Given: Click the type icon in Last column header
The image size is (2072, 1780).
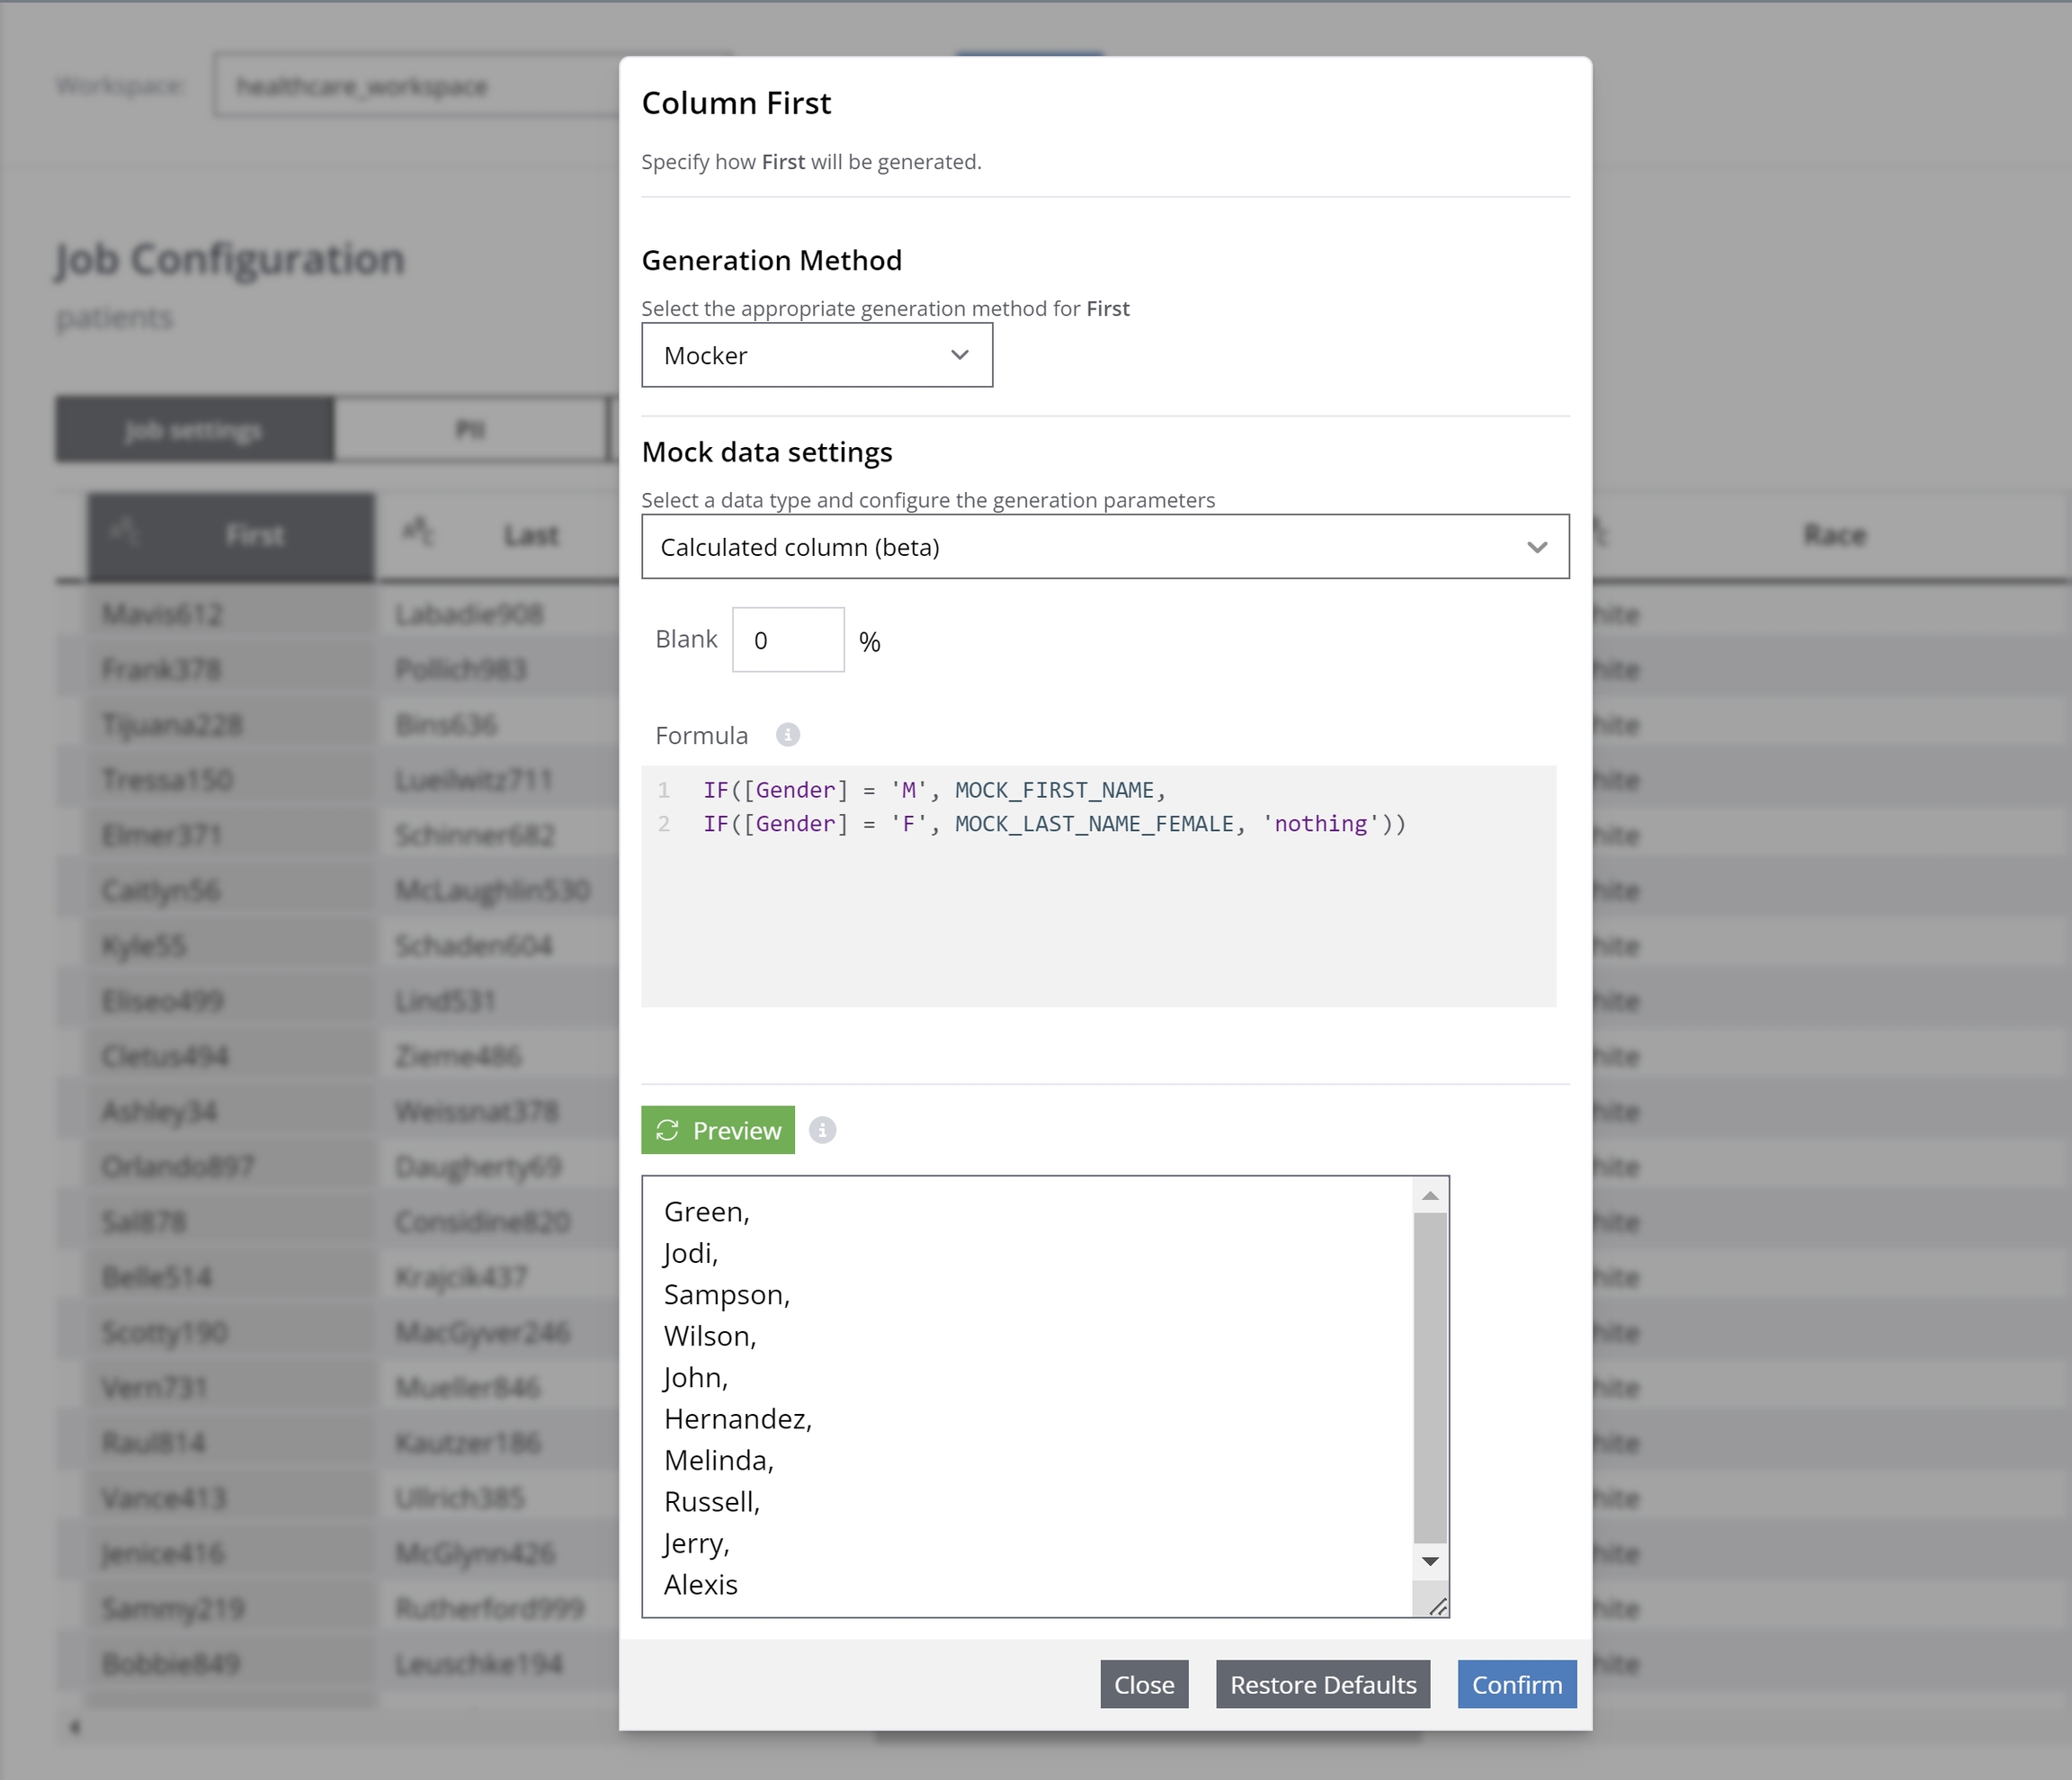Looking at the screenshot, I should (x=418, y=532).
